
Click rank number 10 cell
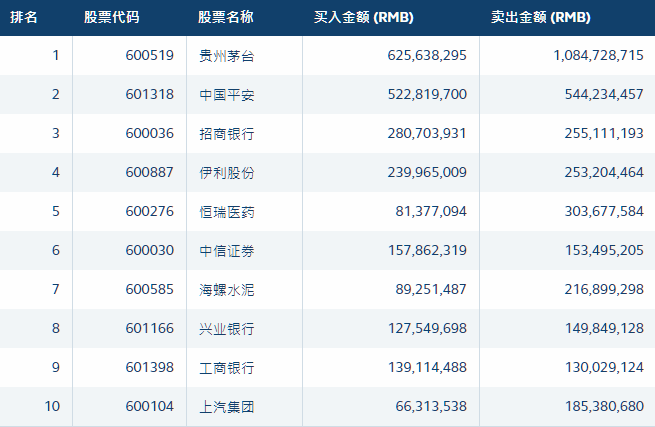(x=52, y=406)
